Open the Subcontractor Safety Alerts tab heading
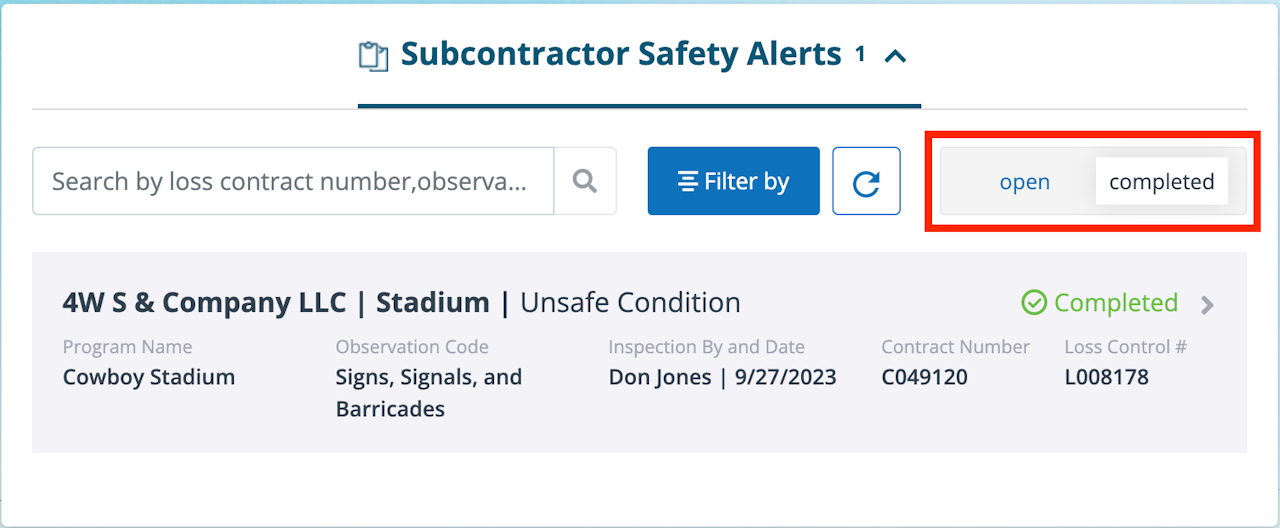The image size is (1280, 528). (620, 54)
